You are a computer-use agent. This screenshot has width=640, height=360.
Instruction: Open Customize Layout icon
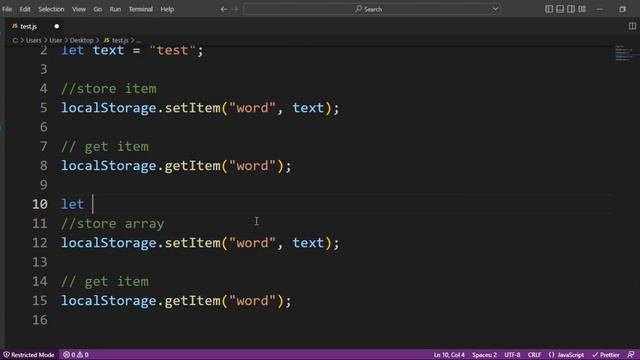tap(582, 9)
